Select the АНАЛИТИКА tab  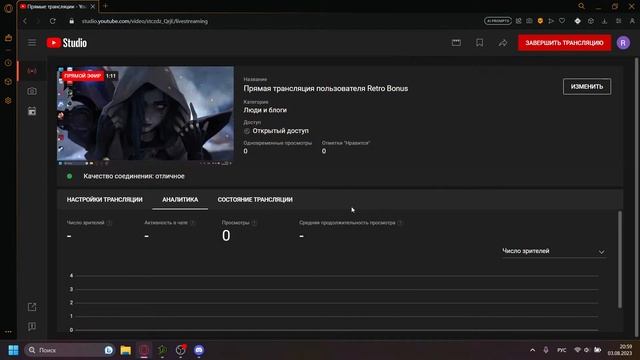pos(180,200)
